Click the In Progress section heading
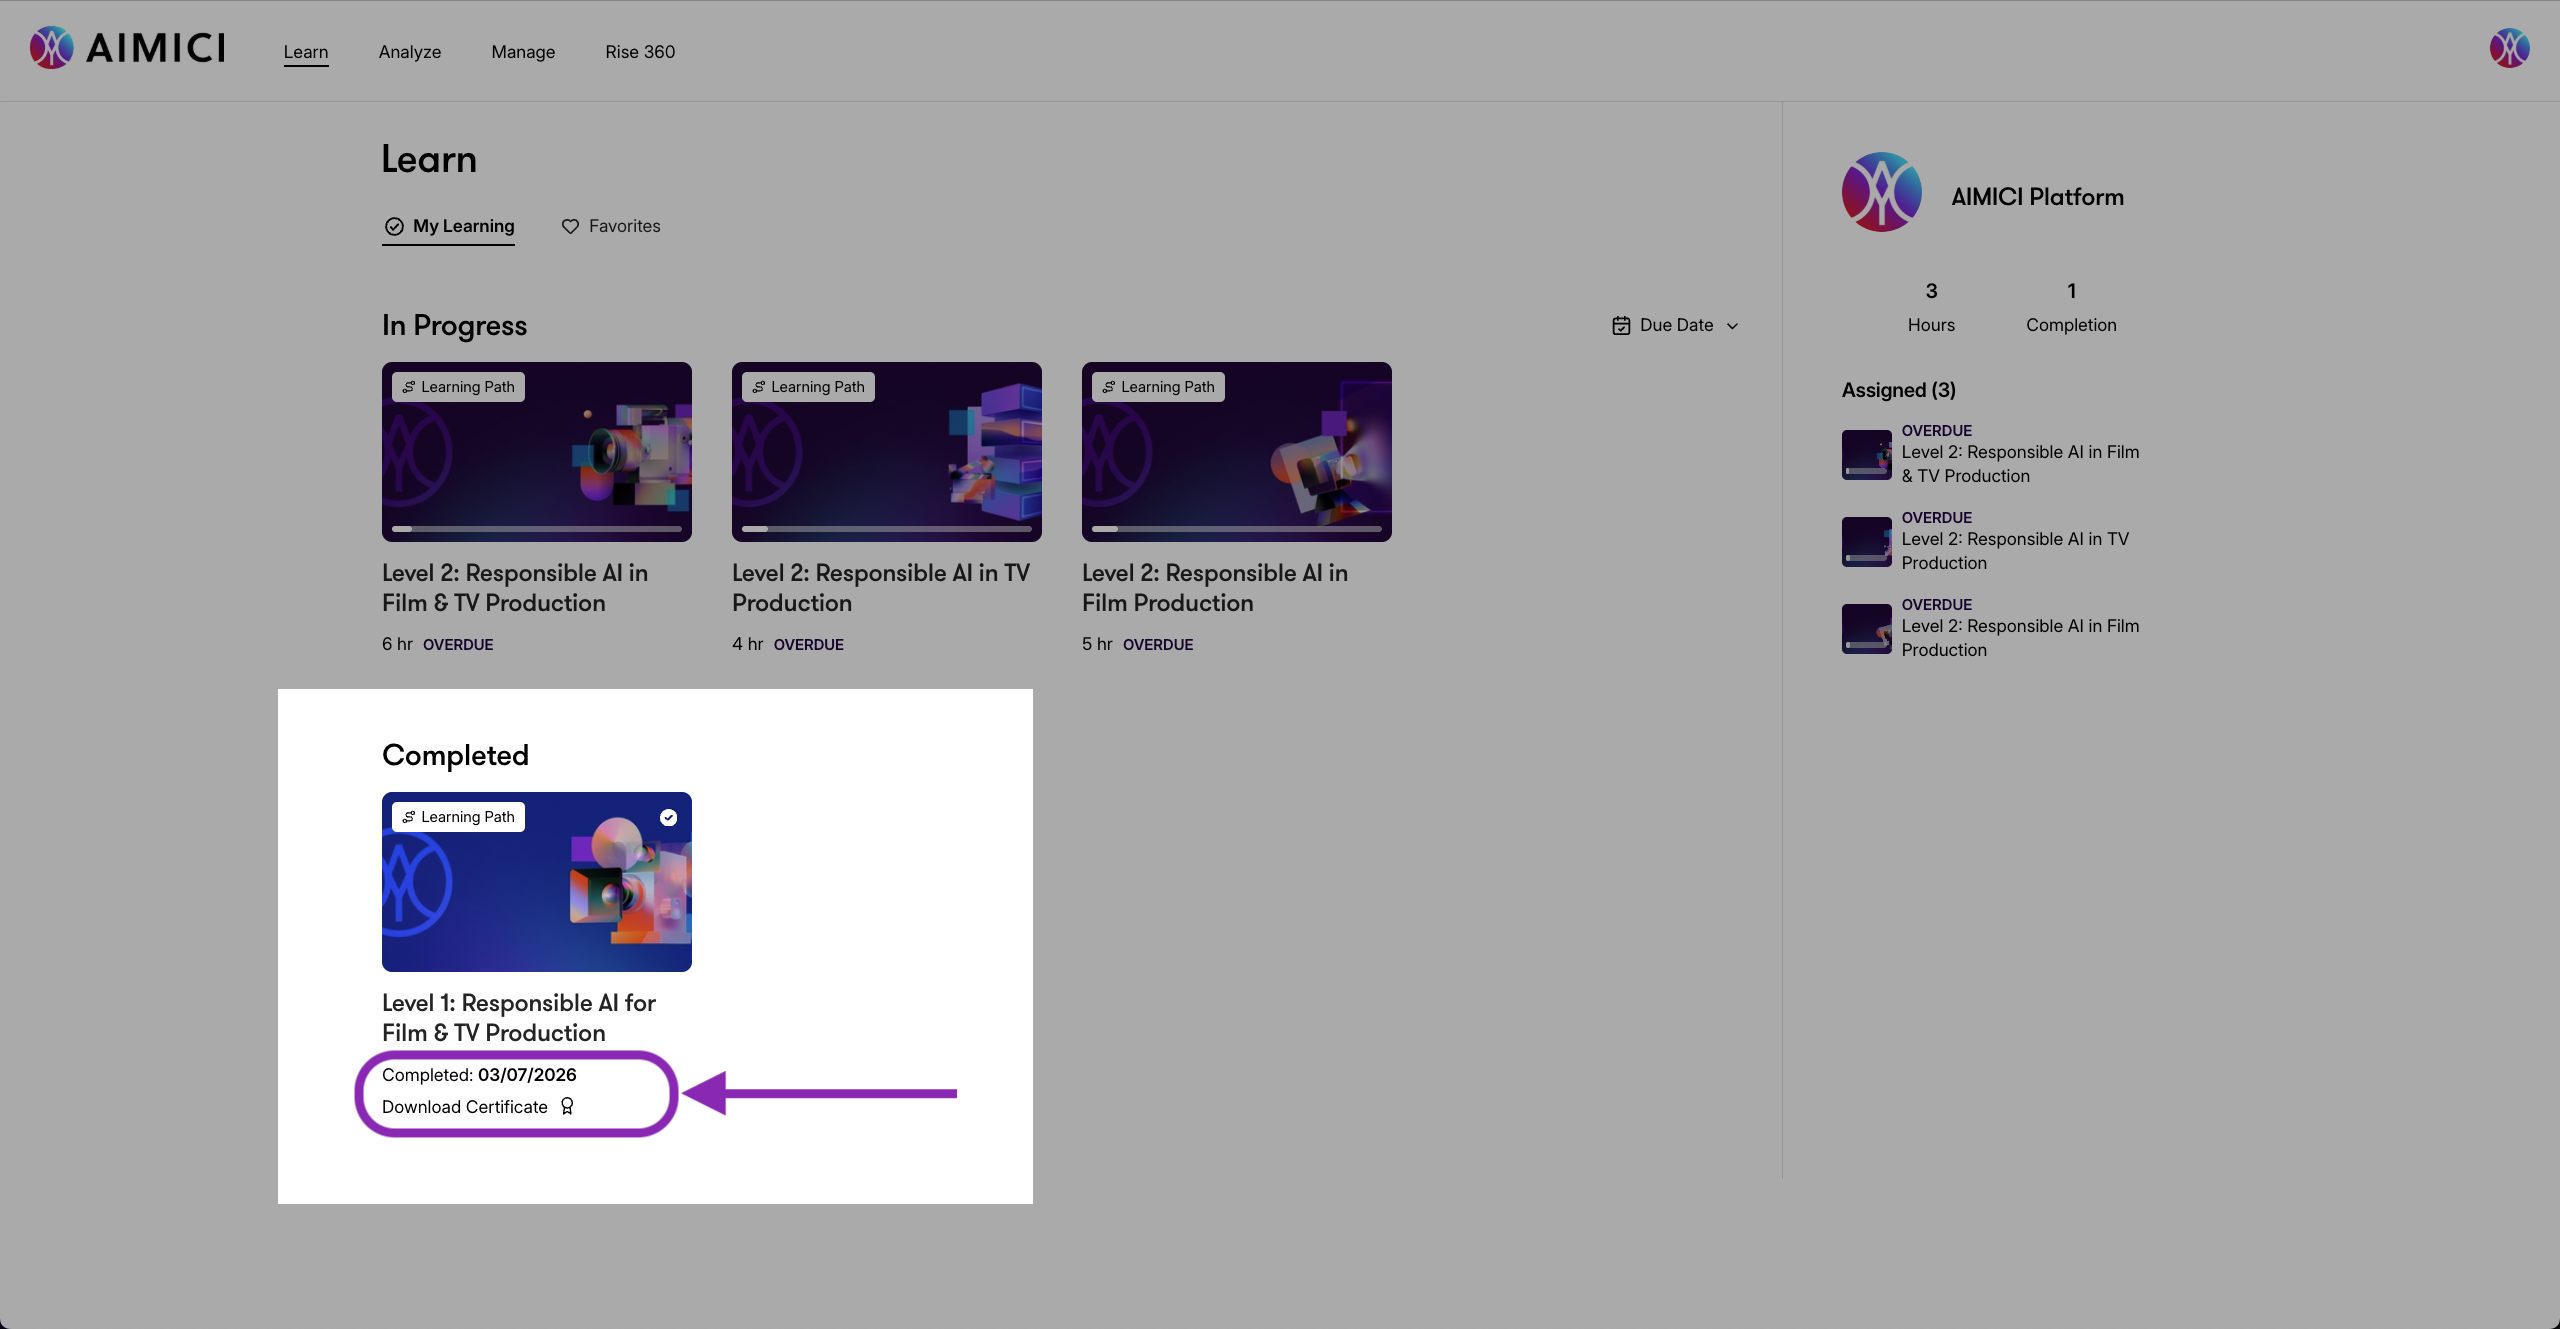2560x1329 pixels. tap(454, 326)
